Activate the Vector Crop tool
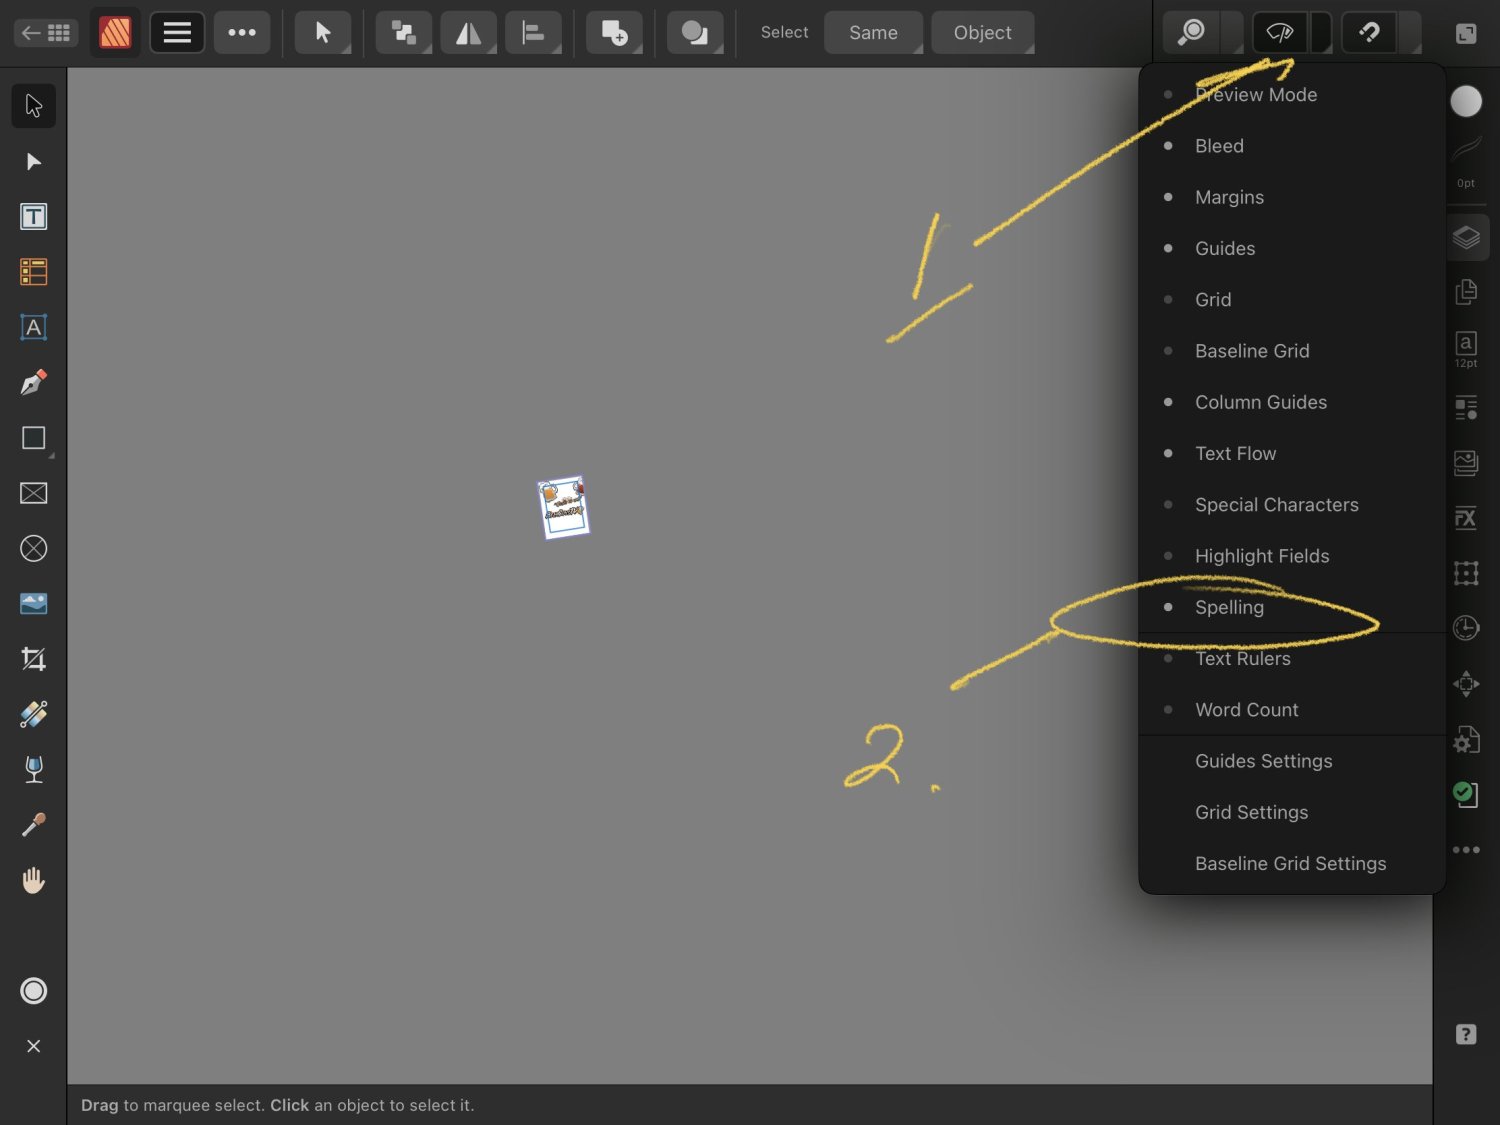Screen dimensions: 1500x1125 coord(33,659)
